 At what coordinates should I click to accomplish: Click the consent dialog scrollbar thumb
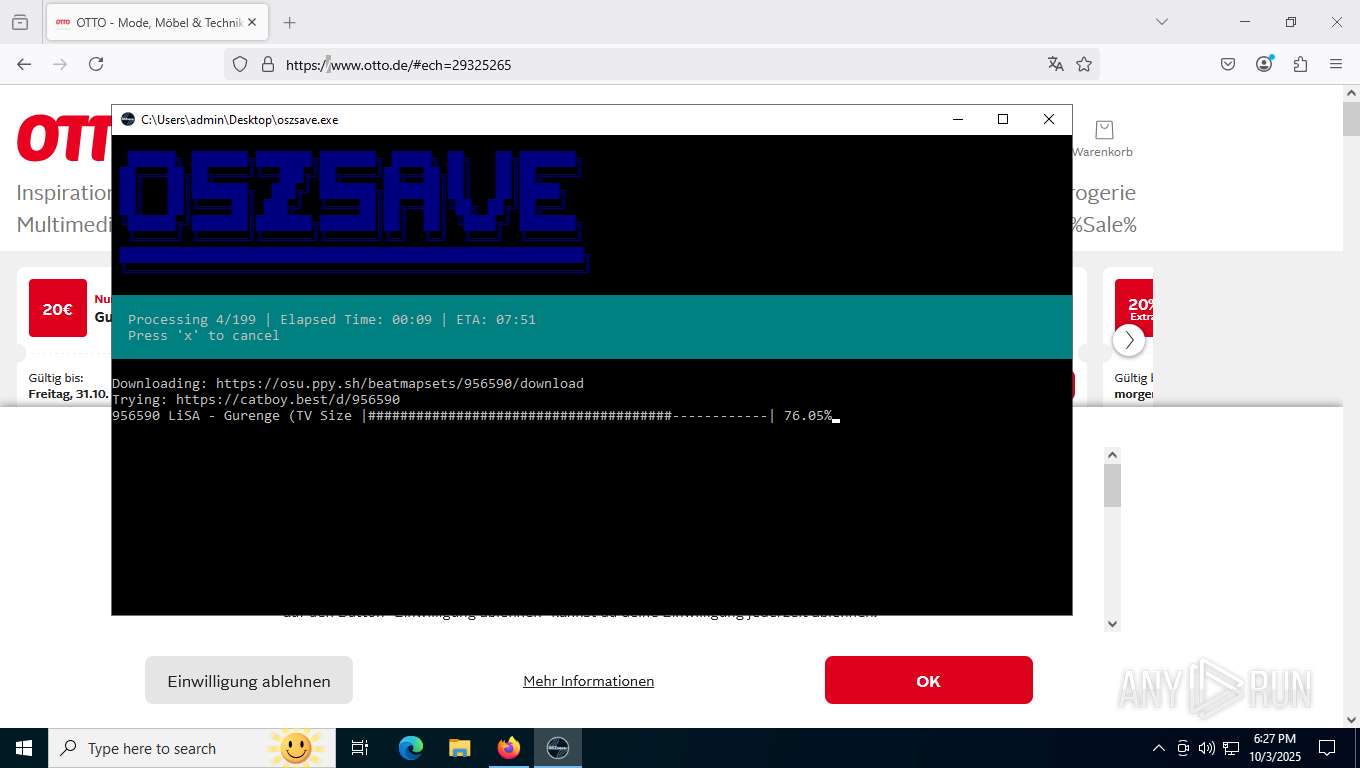[x=1112, y=485]
